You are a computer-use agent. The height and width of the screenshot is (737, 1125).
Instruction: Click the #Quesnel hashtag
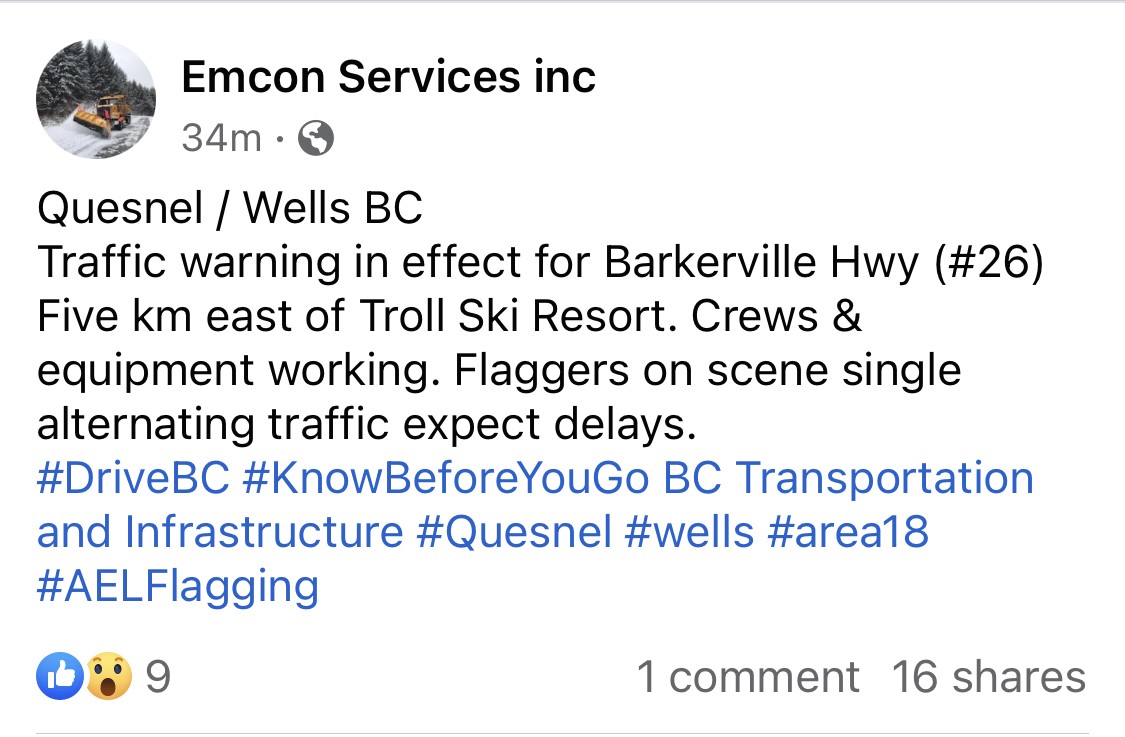[514, 532]
